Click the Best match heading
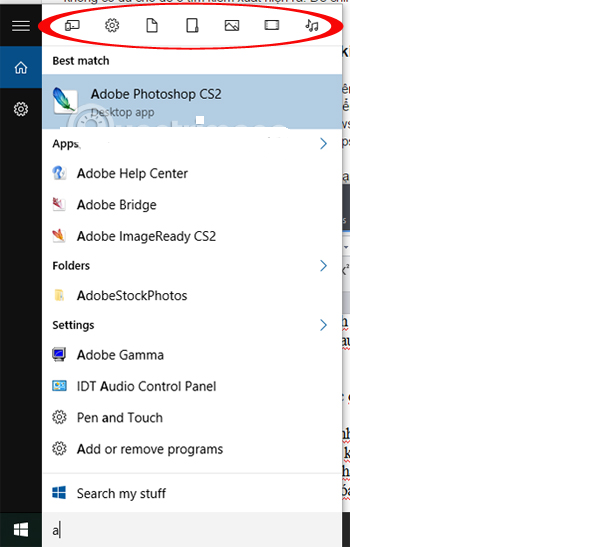This screenshot has width=600, height=549. click(81, 60)
